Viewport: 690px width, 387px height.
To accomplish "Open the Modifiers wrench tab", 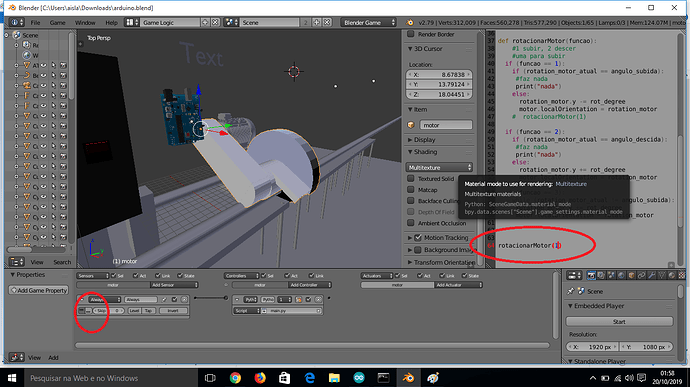I will click(652, 275).
